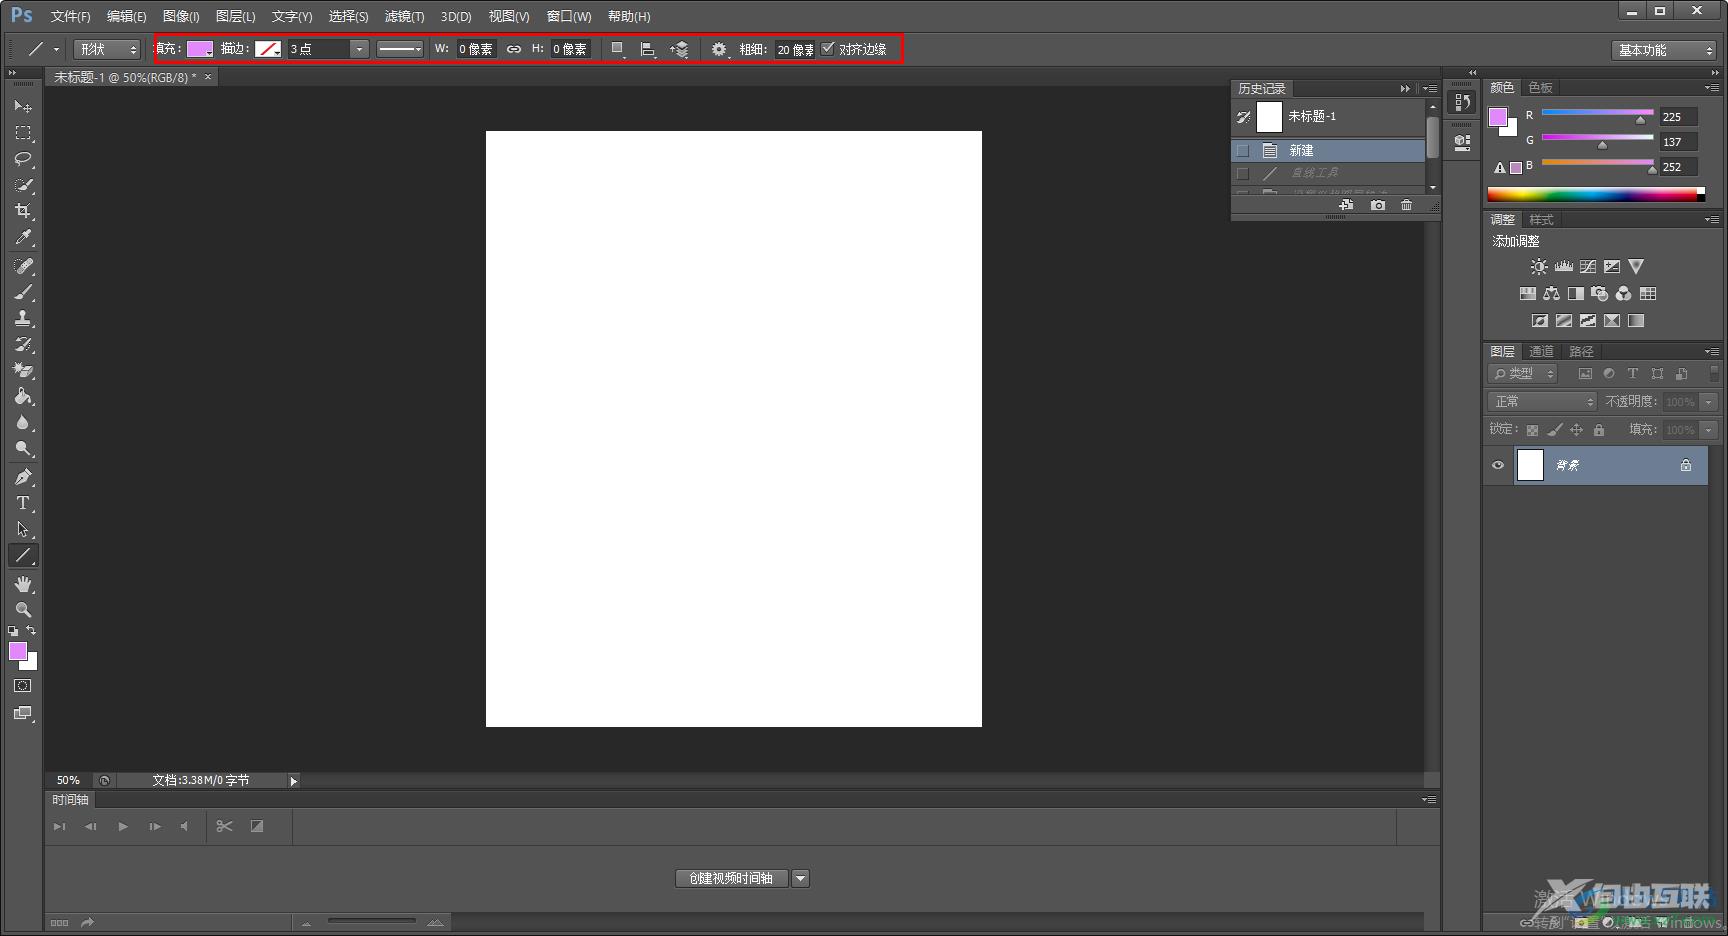
Task: Open stroke line type dropdown
Action: click(x=400, y=49)
